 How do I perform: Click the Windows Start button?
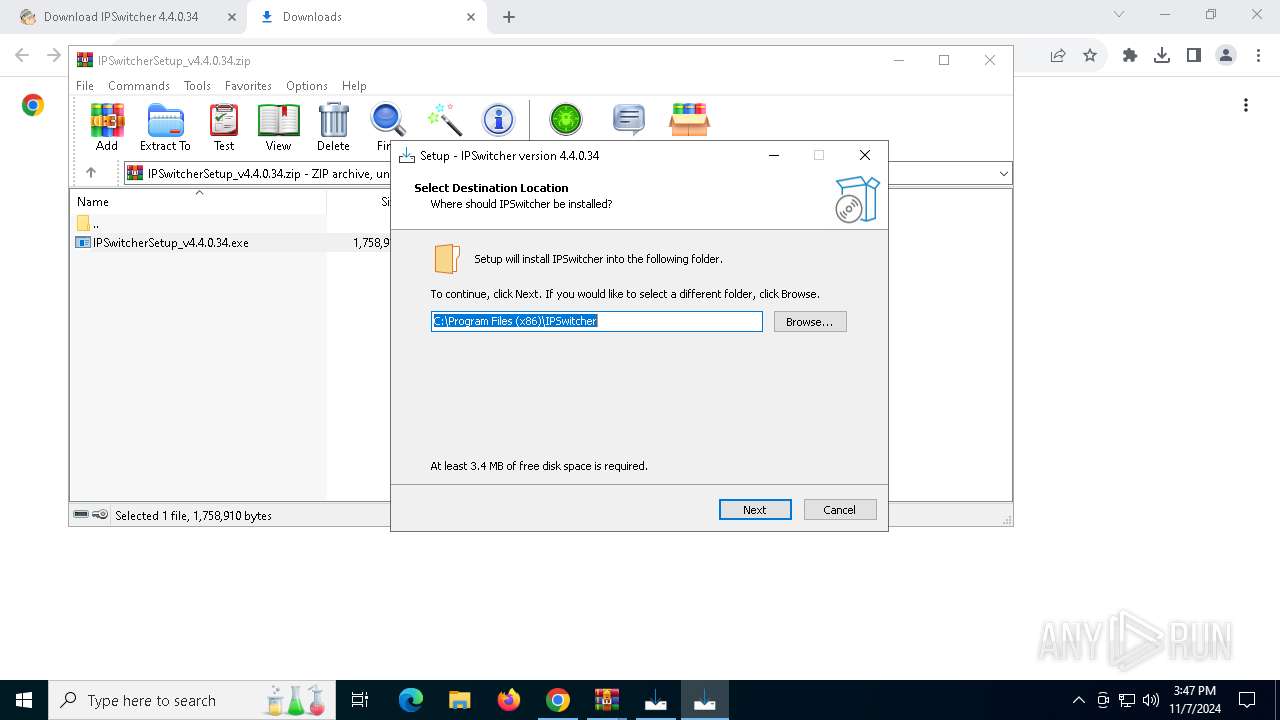[x=24, y=700]
